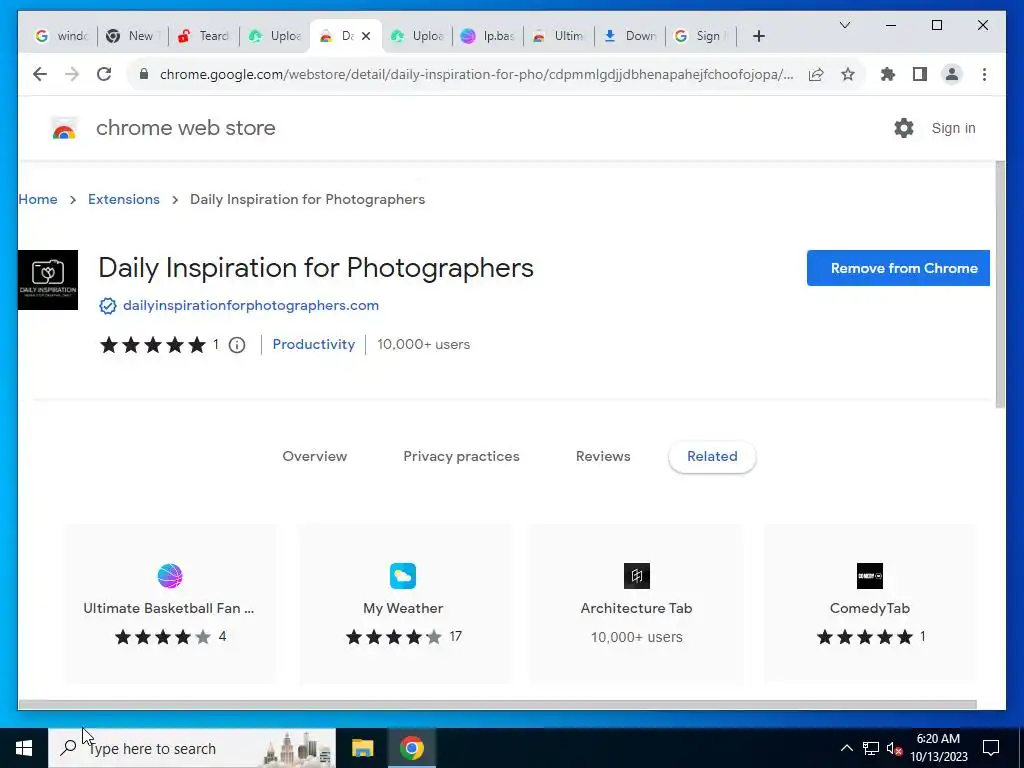Switch to the 'Ultim' tab

tap(560, 36)
